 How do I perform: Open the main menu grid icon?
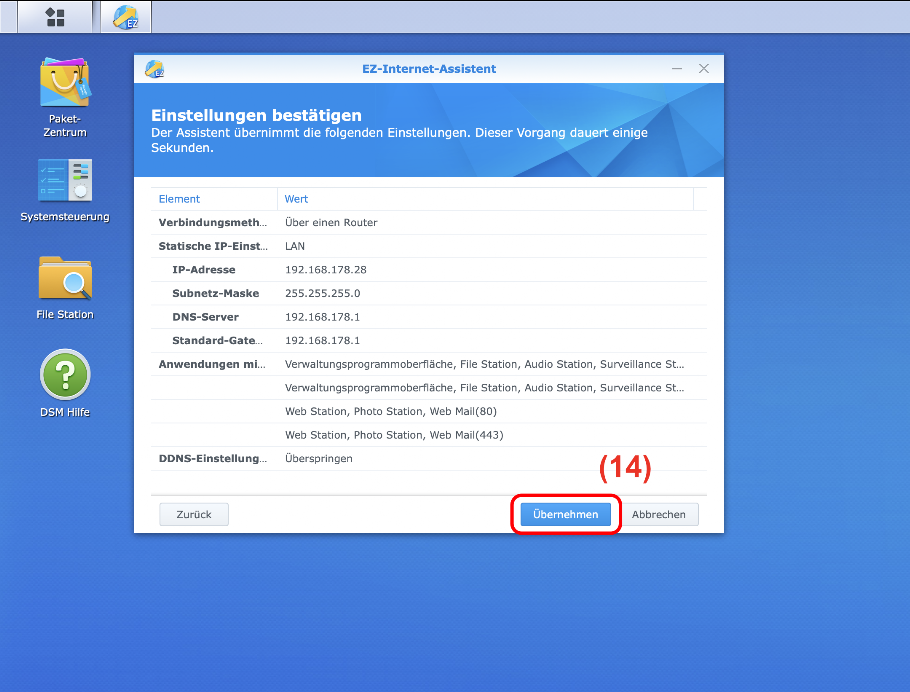55,17
